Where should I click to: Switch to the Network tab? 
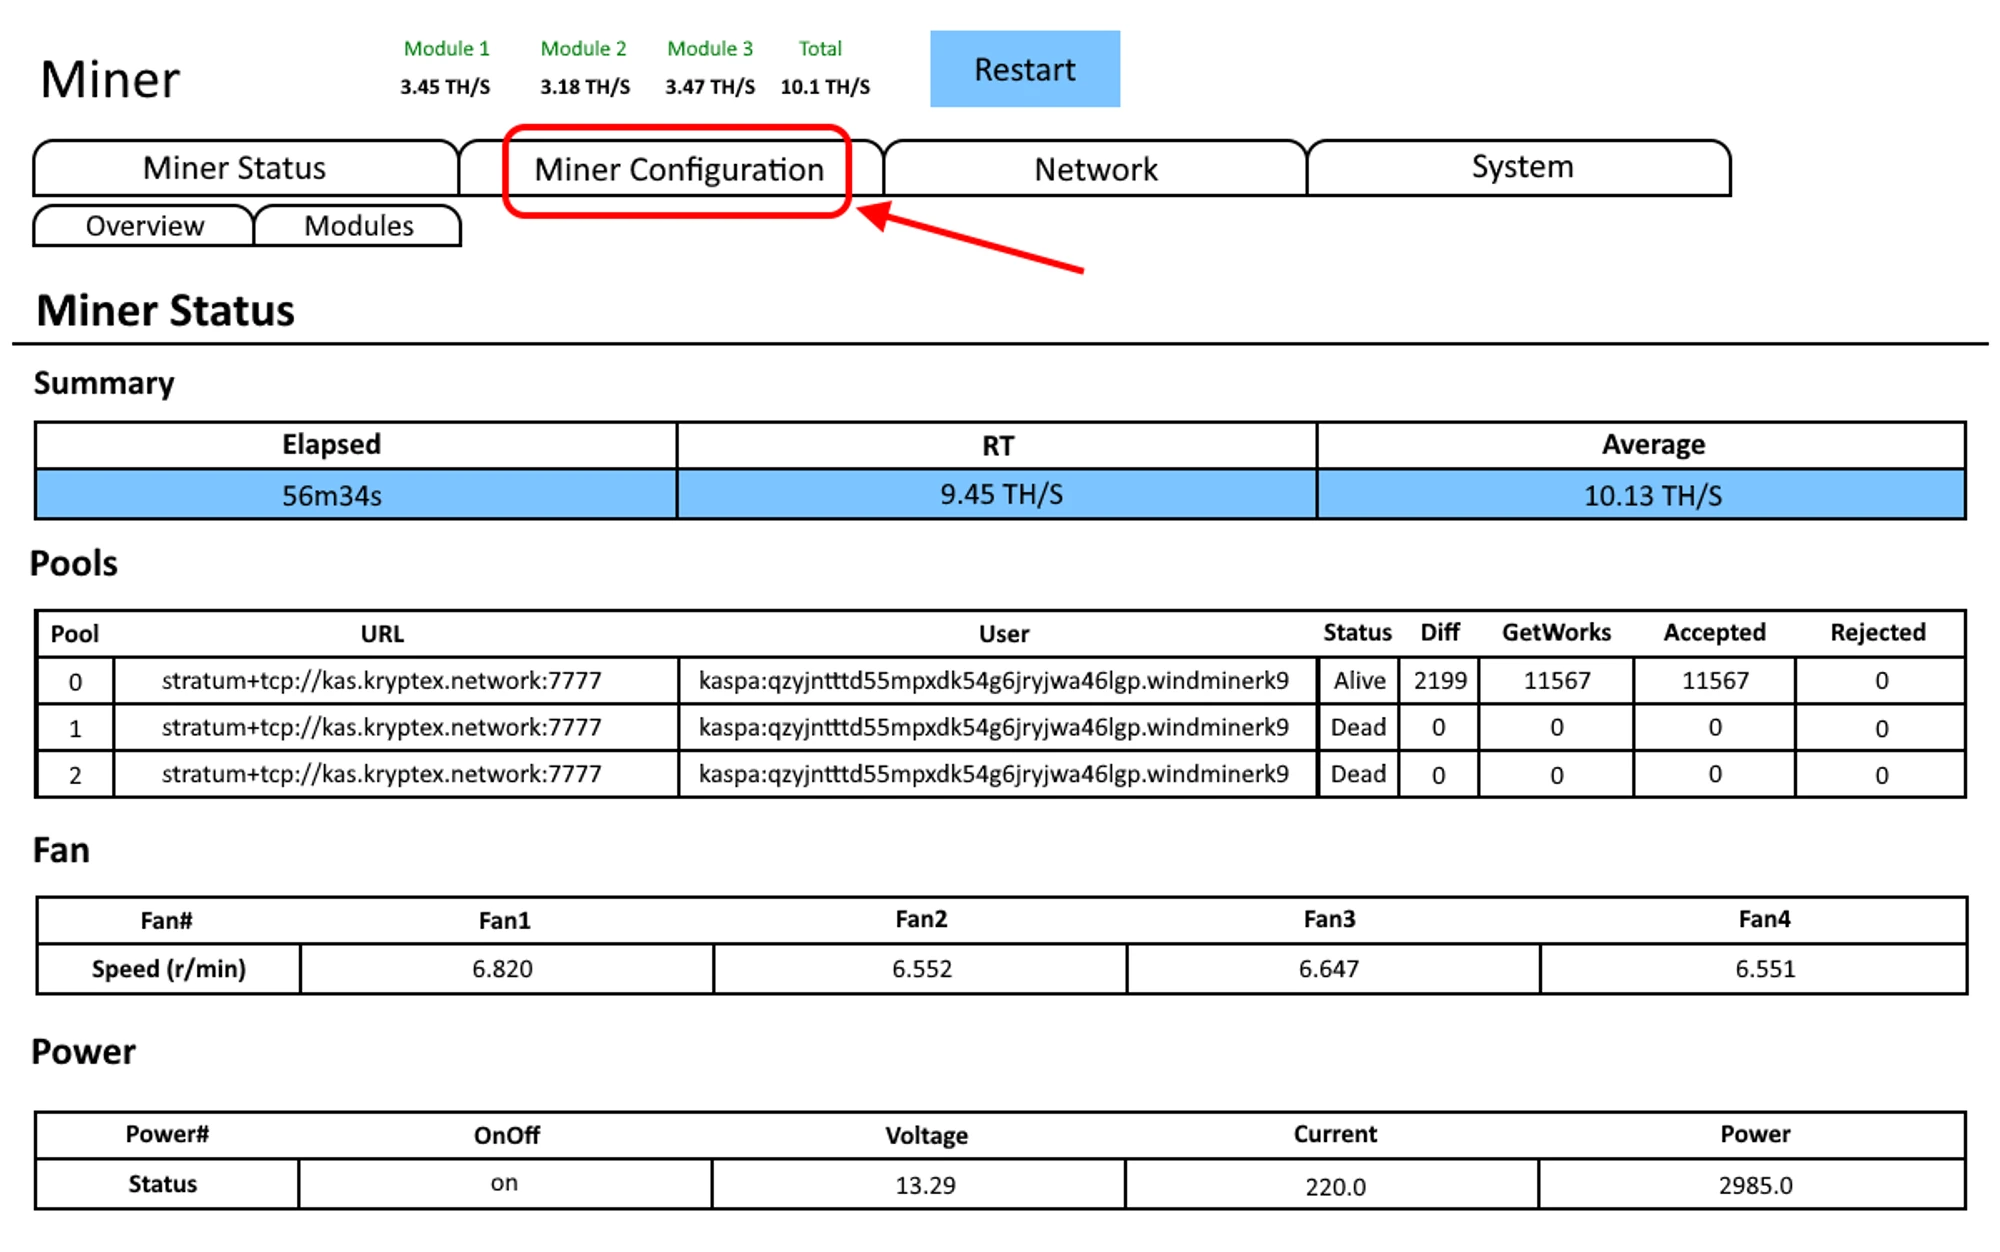(x=1095, y=169)
